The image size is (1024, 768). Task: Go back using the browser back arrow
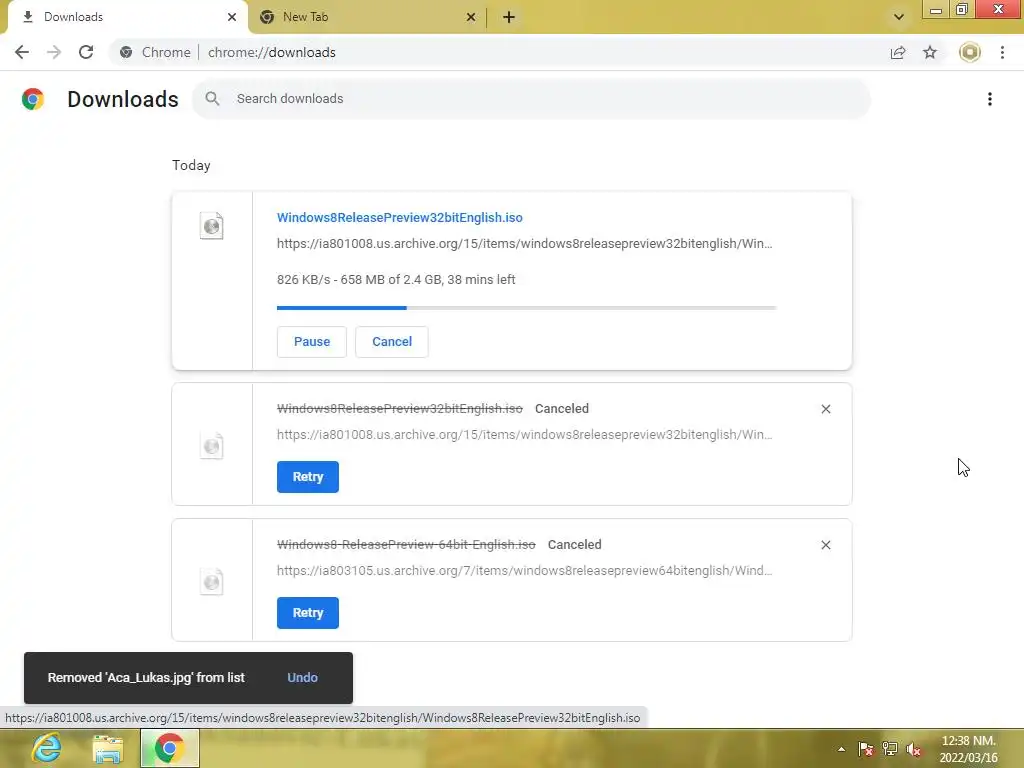click(22, 52)
